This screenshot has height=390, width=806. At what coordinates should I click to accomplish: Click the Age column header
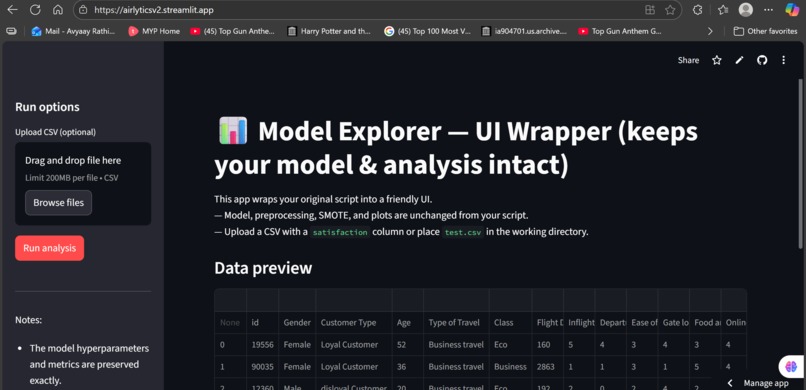(408, 323)
